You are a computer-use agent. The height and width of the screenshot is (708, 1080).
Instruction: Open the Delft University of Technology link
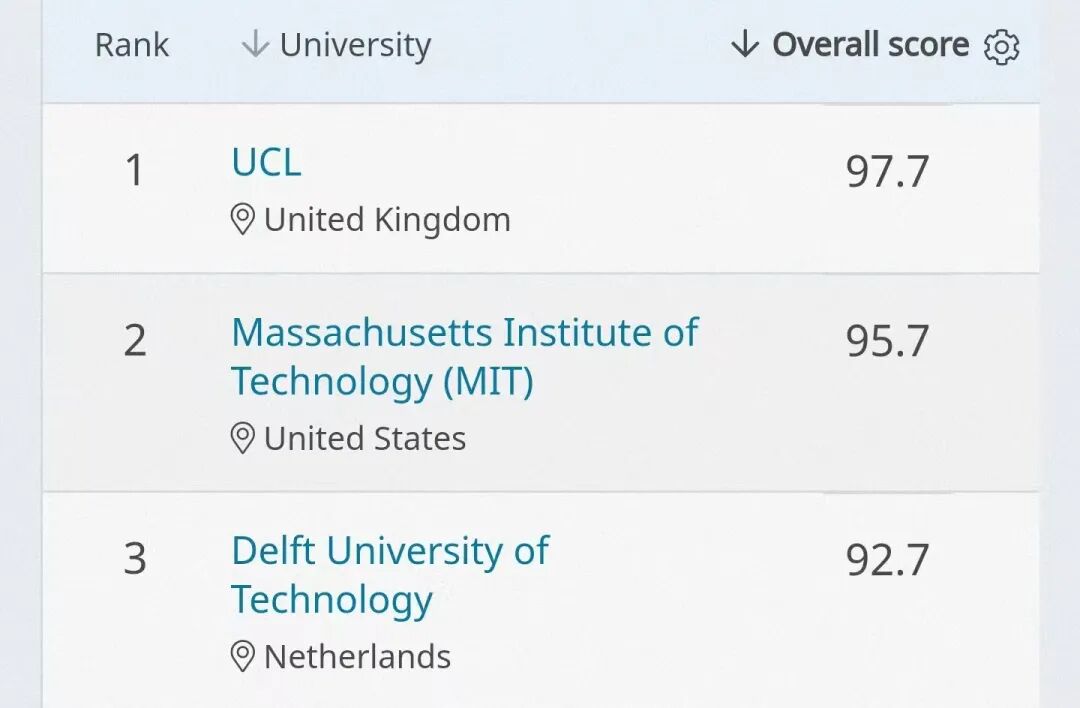click(390, 574)
